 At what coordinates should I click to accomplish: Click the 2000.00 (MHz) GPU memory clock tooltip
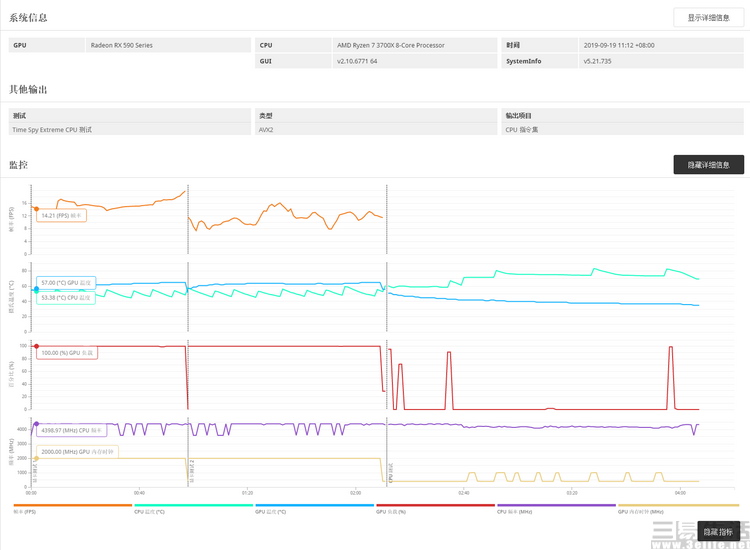click(77, 451)
